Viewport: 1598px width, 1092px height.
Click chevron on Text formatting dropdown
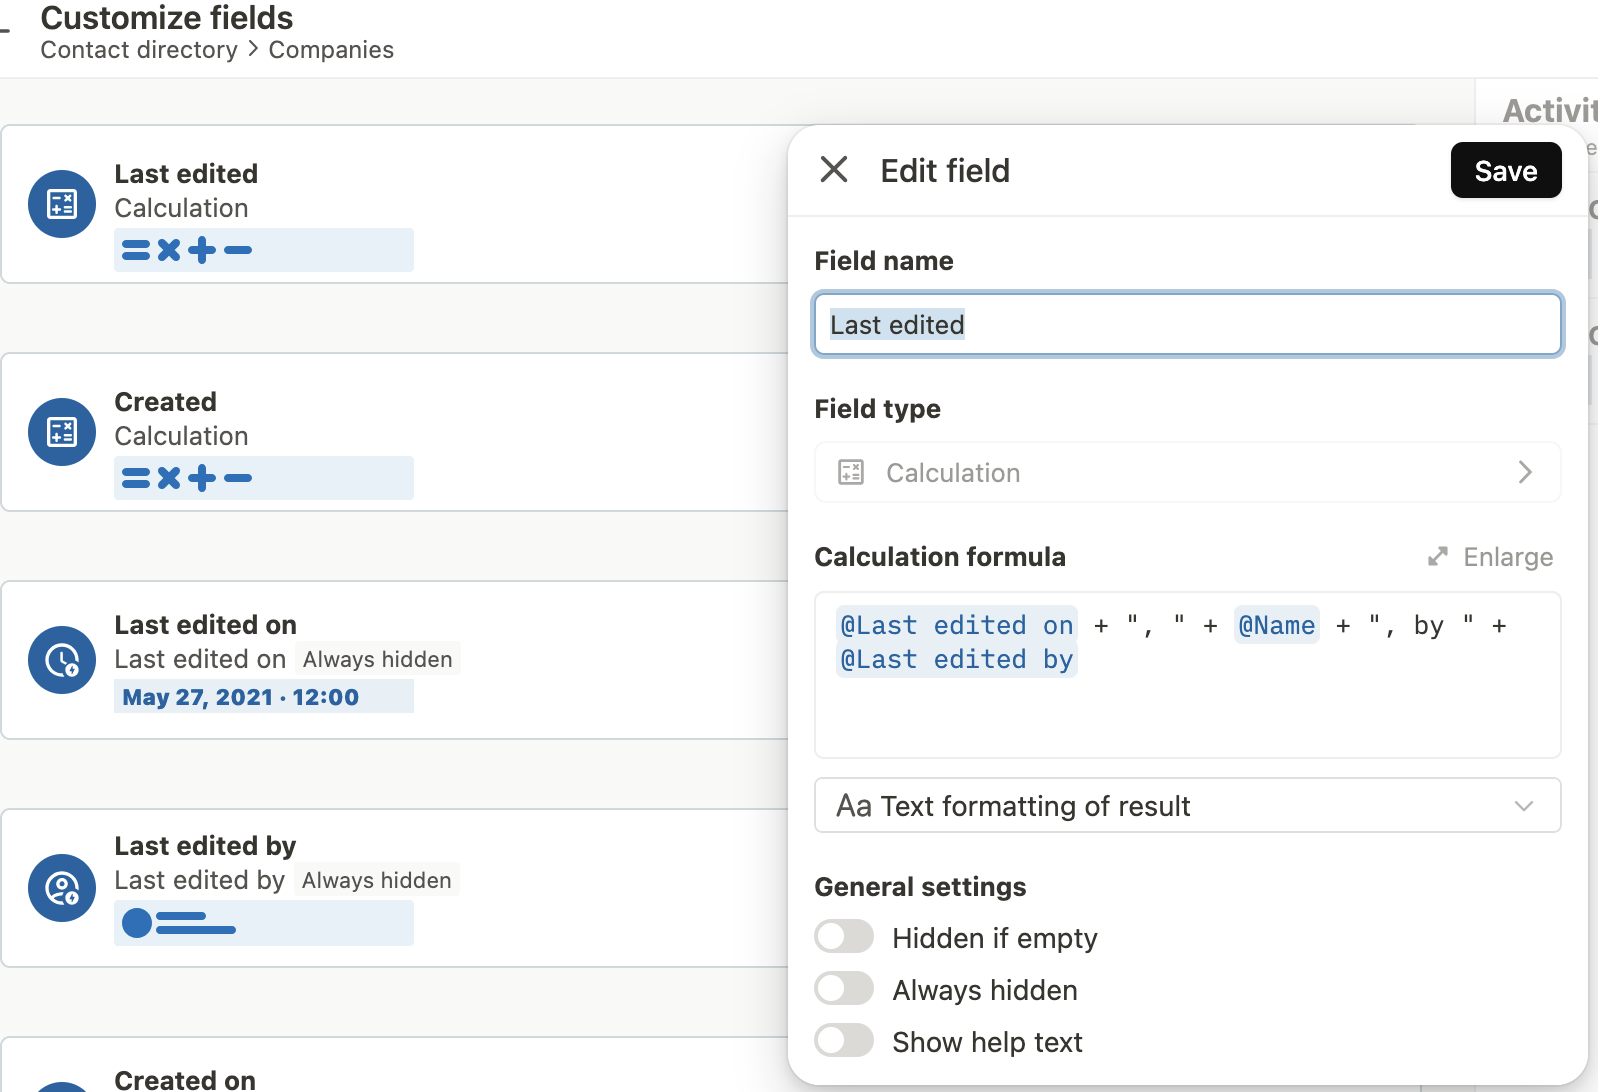coord(1523,806)
